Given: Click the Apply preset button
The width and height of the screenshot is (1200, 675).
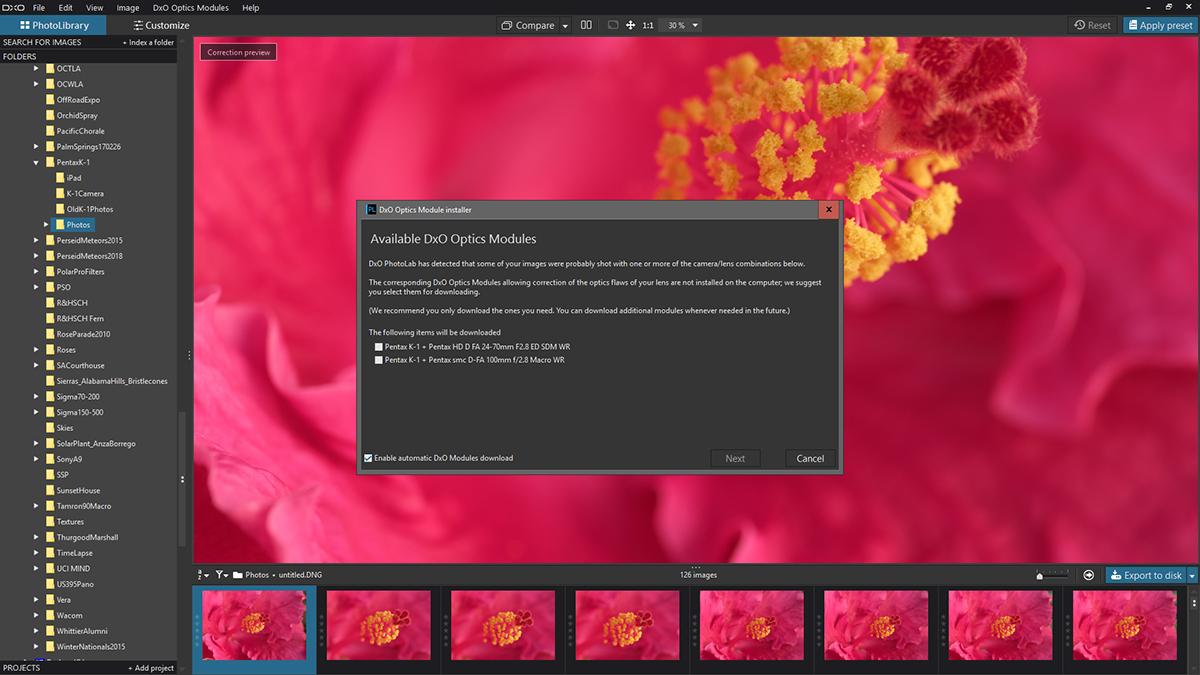Looking at the screenshot, I should 1160,25.
